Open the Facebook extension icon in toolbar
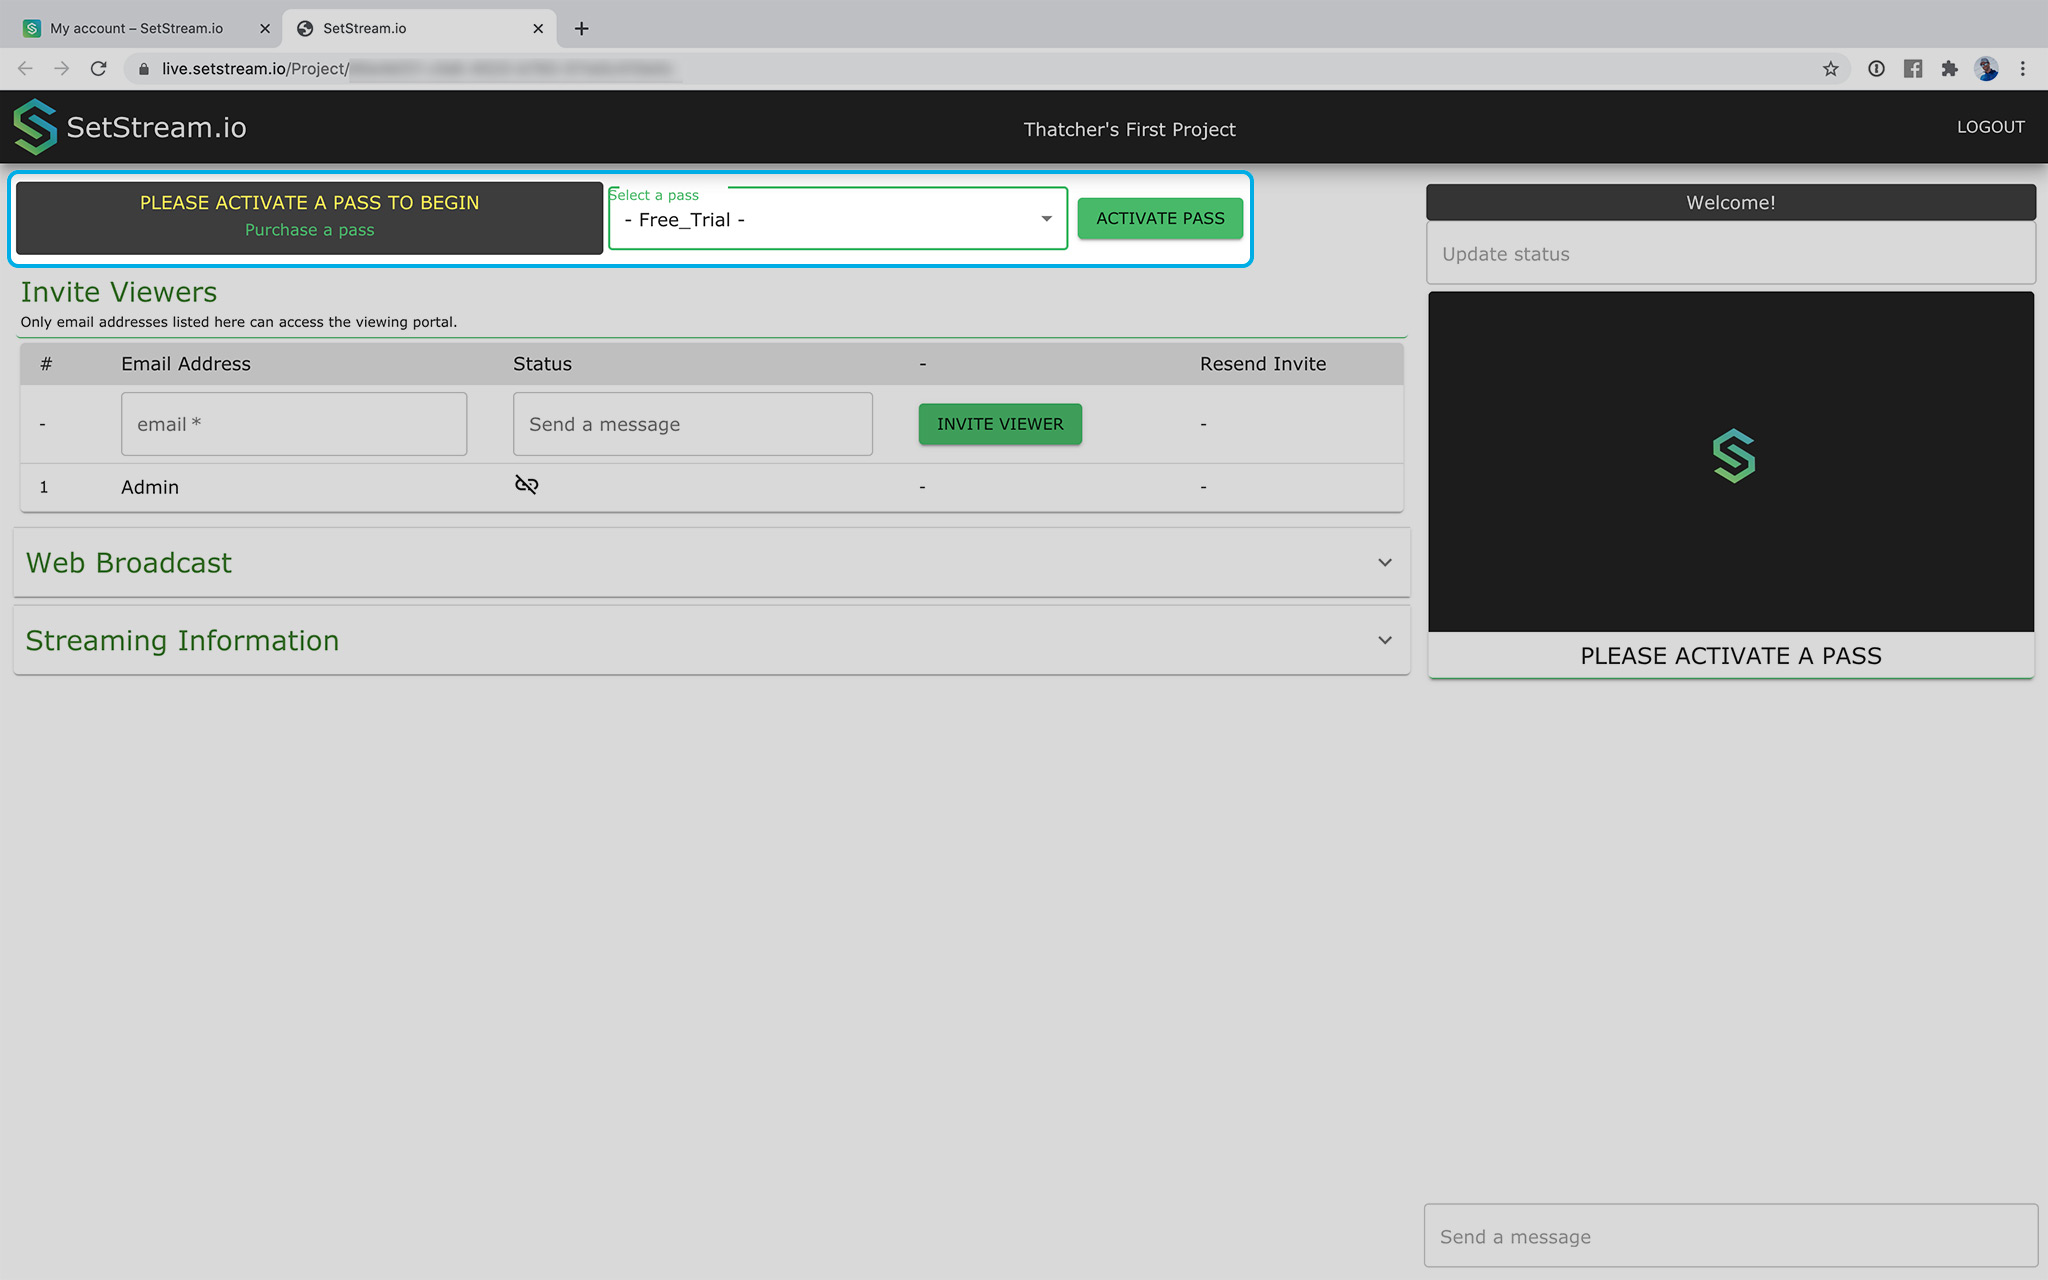Image resolution: width=2048 pixels, height=1280 pixels. [1913, 69]
